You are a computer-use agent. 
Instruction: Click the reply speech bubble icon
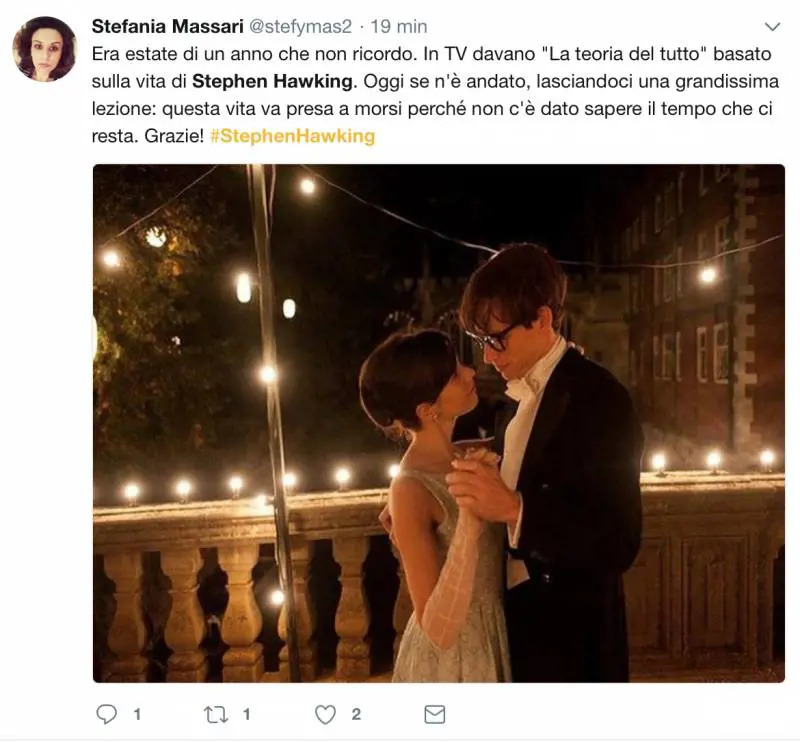pyautogui.click(x=107, y=714)
